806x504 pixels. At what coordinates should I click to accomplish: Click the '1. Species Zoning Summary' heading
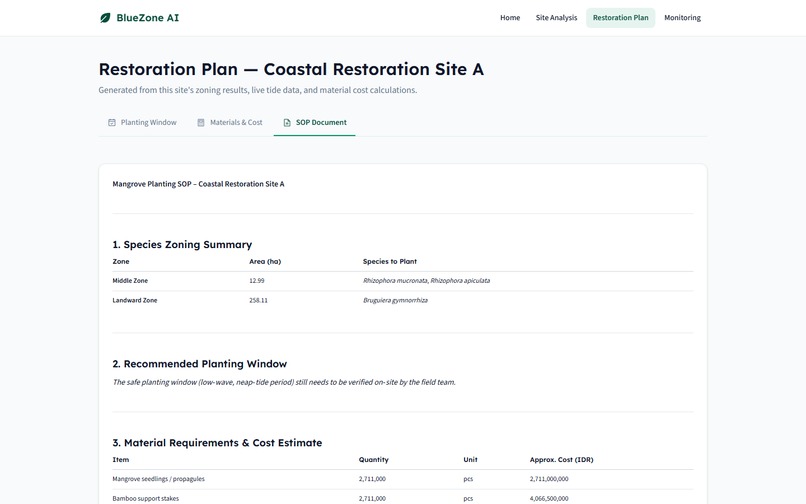tap(182, 244)
